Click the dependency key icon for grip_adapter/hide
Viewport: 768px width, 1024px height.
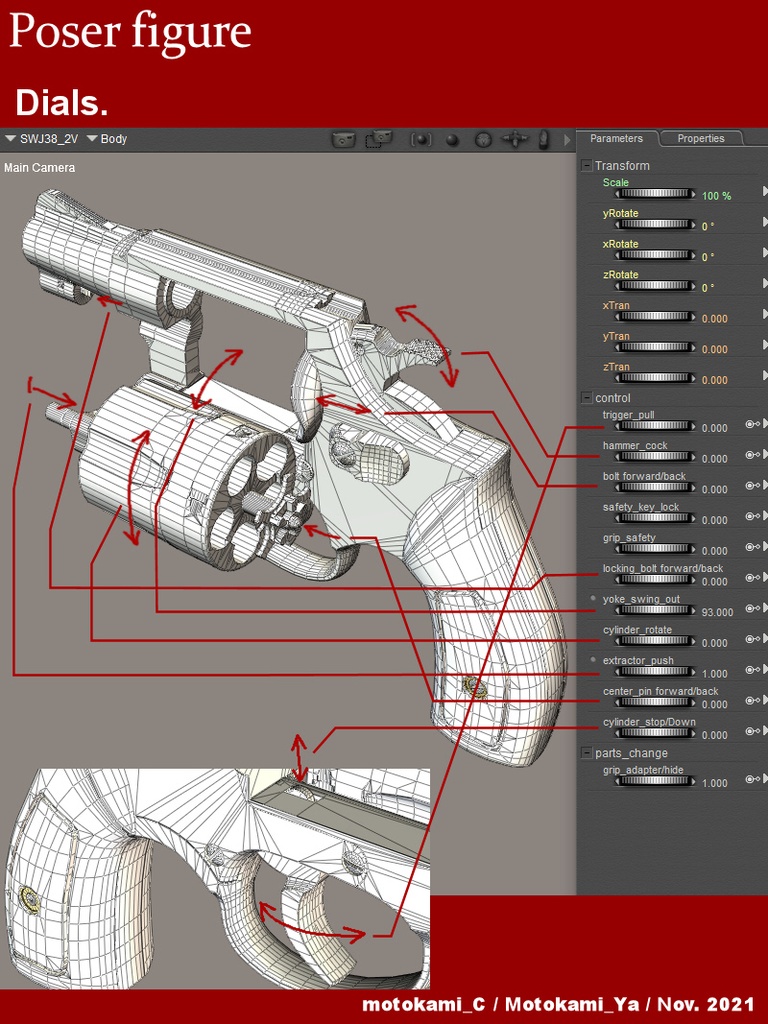(752, 779)
